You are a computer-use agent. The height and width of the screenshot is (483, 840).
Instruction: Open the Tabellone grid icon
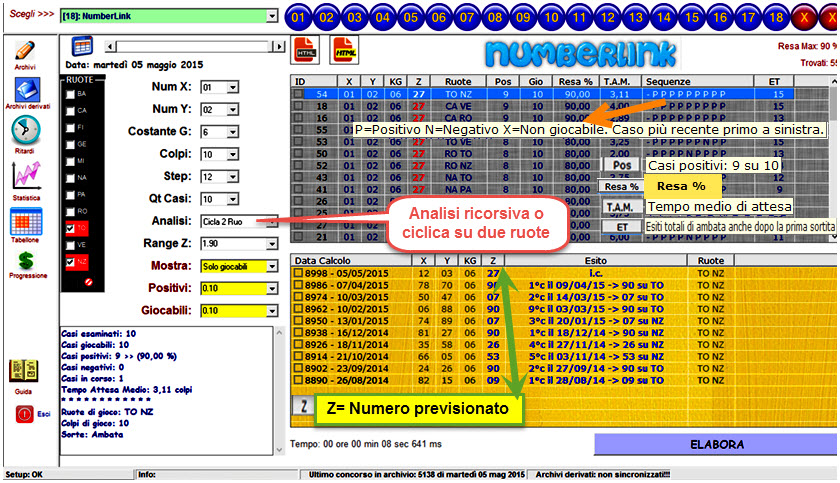[x=26, y=222]
